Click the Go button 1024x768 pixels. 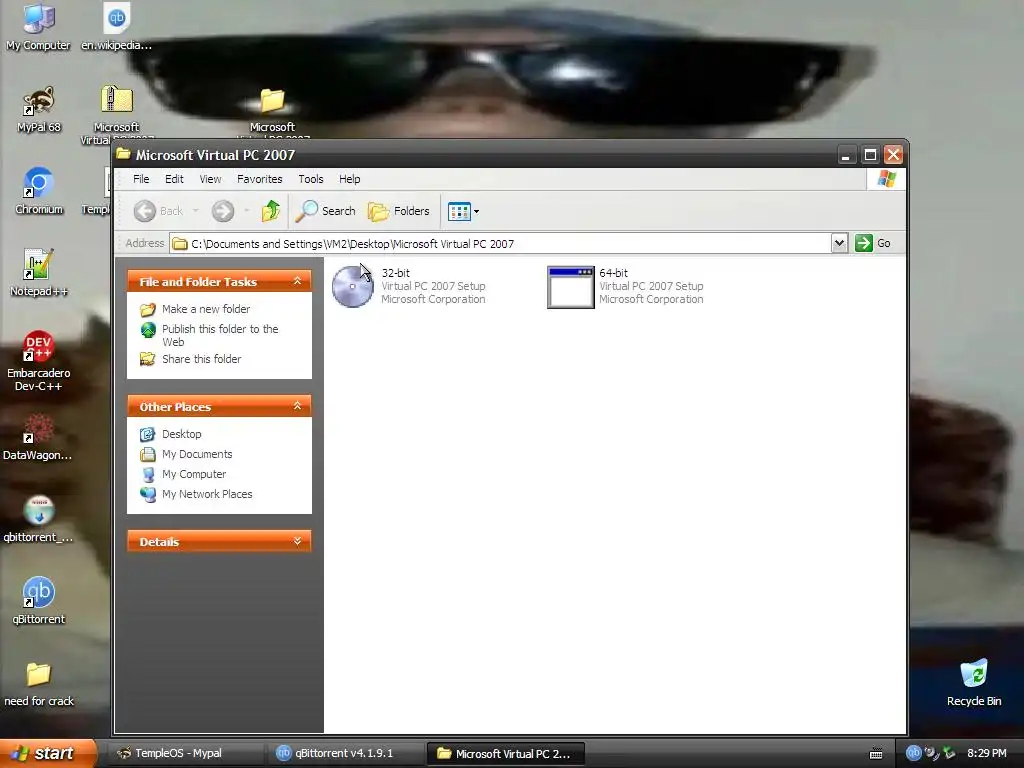tap(873, 243)
